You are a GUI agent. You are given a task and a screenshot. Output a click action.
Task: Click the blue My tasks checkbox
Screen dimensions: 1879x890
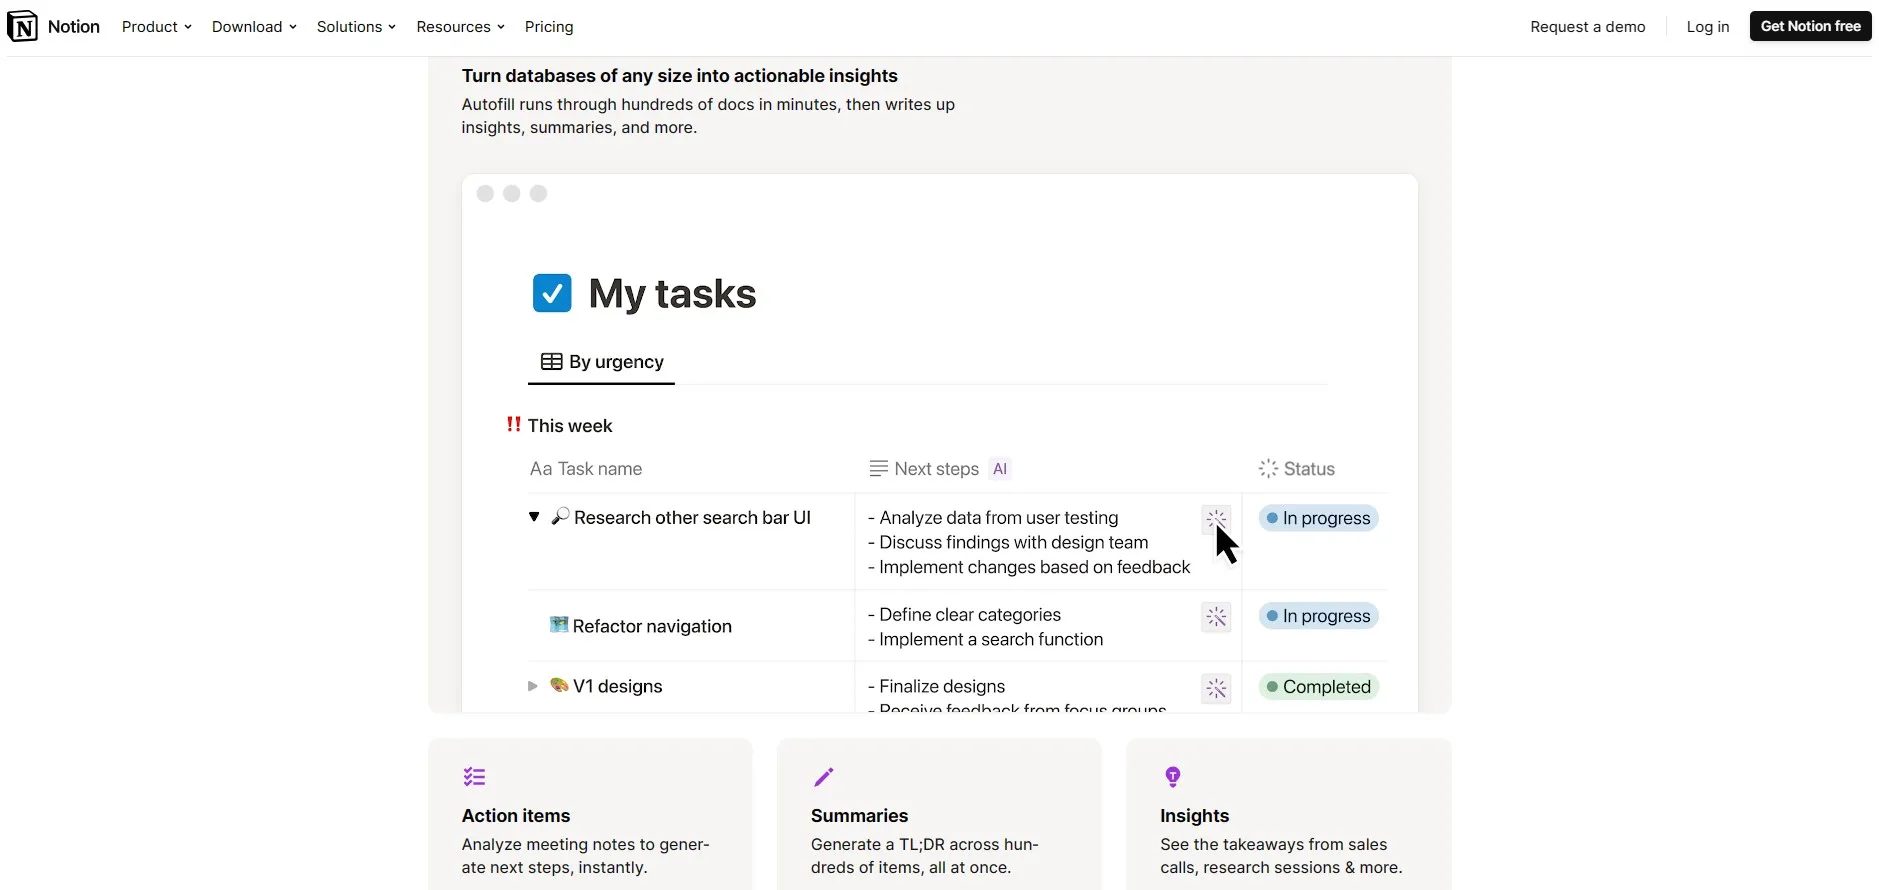pos(552,293)
